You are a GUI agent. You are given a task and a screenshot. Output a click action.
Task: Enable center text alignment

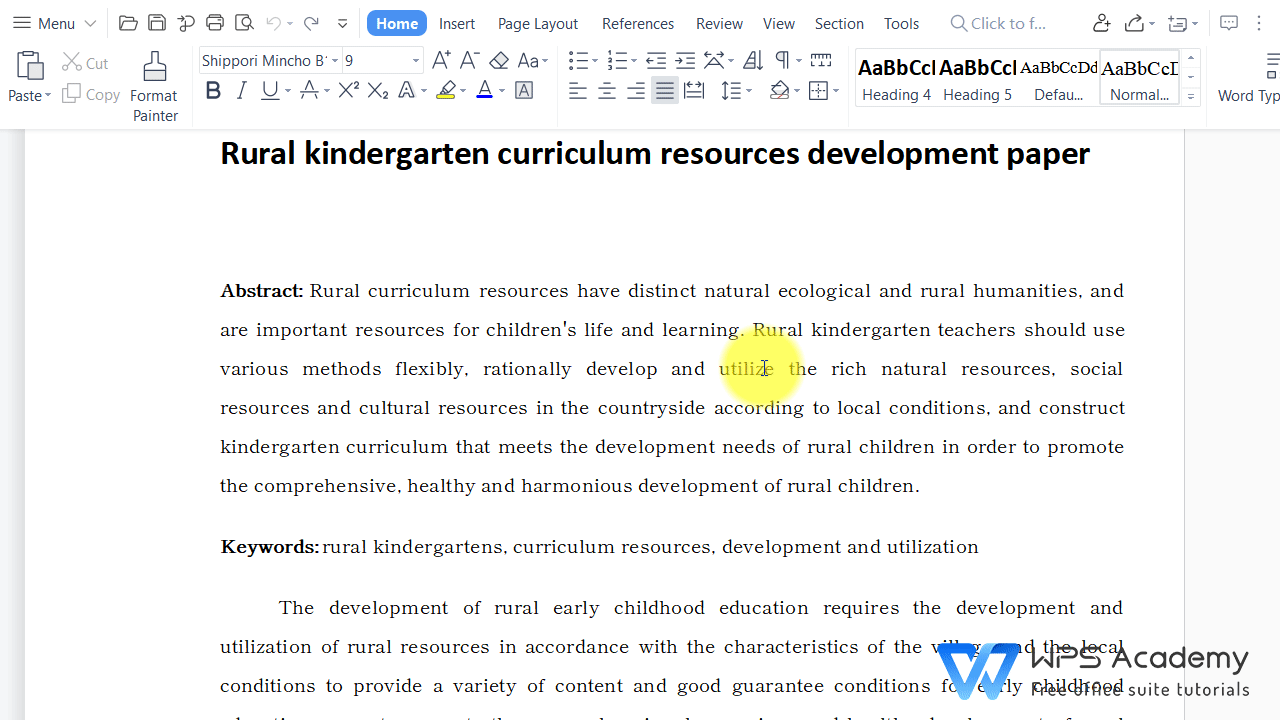pos(606,90)
